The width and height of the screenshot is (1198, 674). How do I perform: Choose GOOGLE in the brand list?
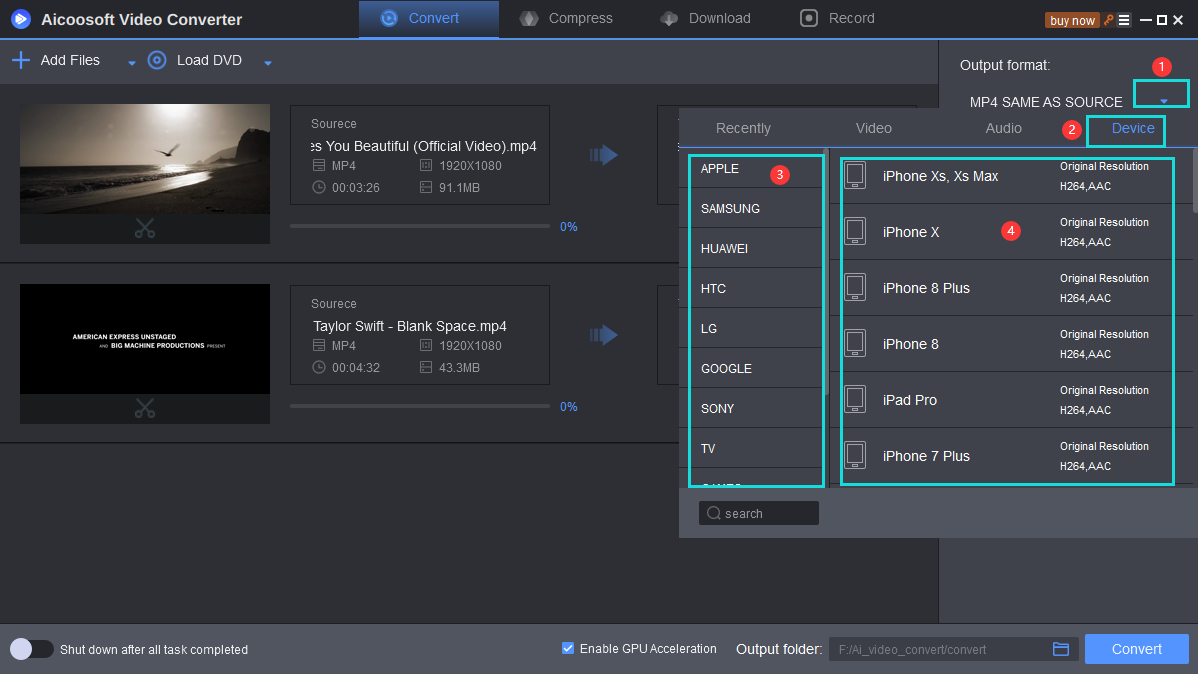pyautogui.click(x=753, y=368)
